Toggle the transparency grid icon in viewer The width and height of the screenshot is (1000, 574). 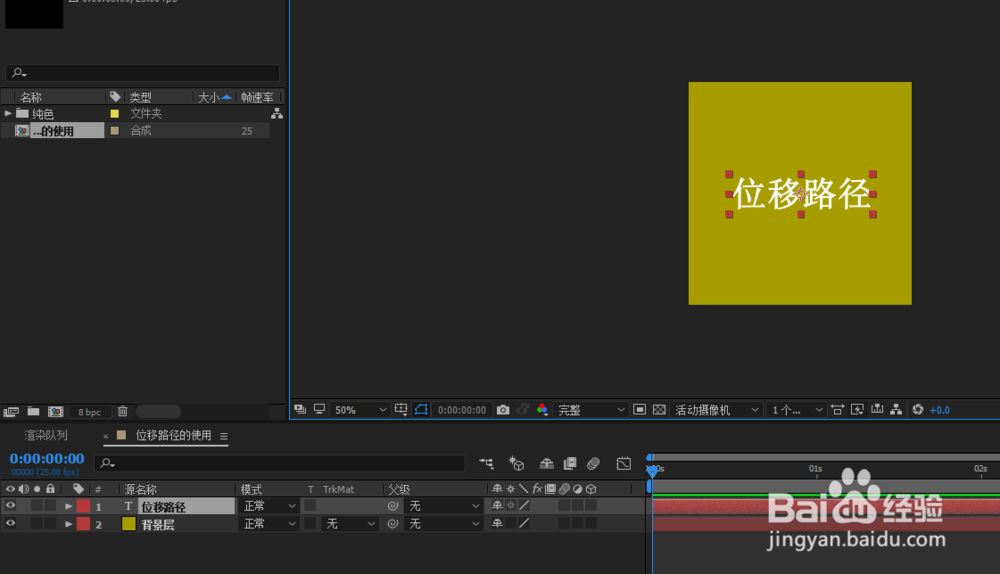(659, 409)
